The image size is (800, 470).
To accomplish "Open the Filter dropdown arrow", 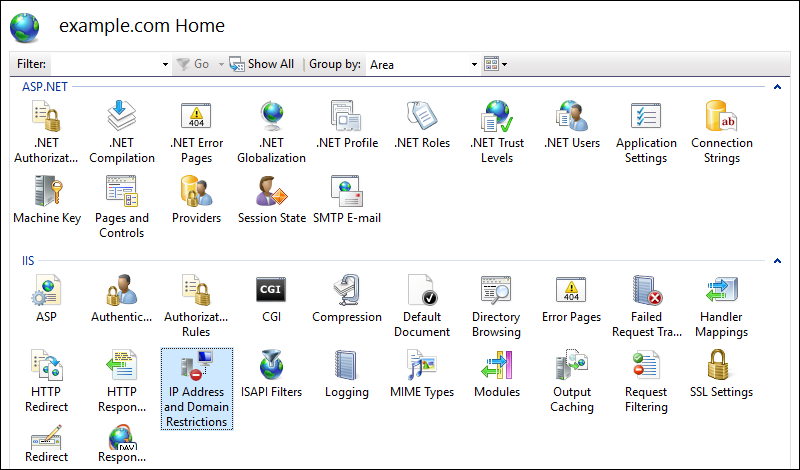I will click(x=165, y=64).
